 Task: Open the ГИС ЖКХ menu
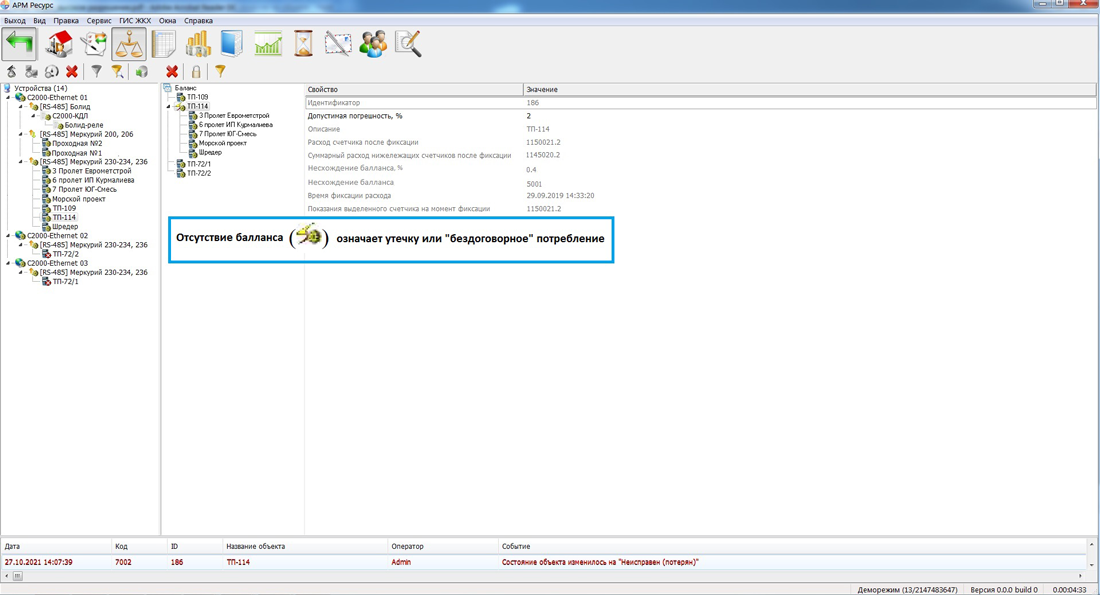(x=135, y=20)
